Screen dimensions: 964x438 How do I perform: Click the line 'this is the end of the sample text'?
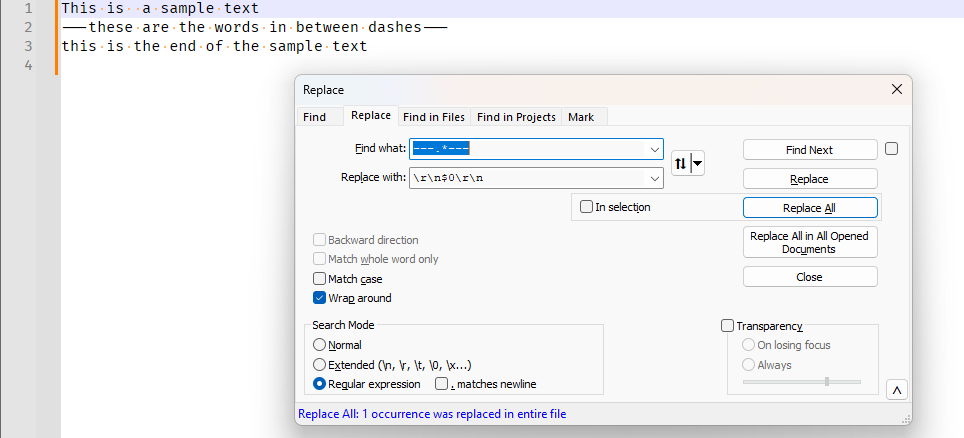pyautogui.click(x=215, y=46)
